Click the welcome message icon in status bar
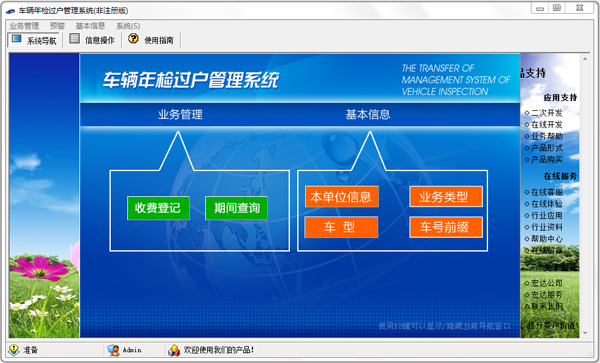Image resolution: width=600 pixels, height=363 pixels. click(174, 350)
